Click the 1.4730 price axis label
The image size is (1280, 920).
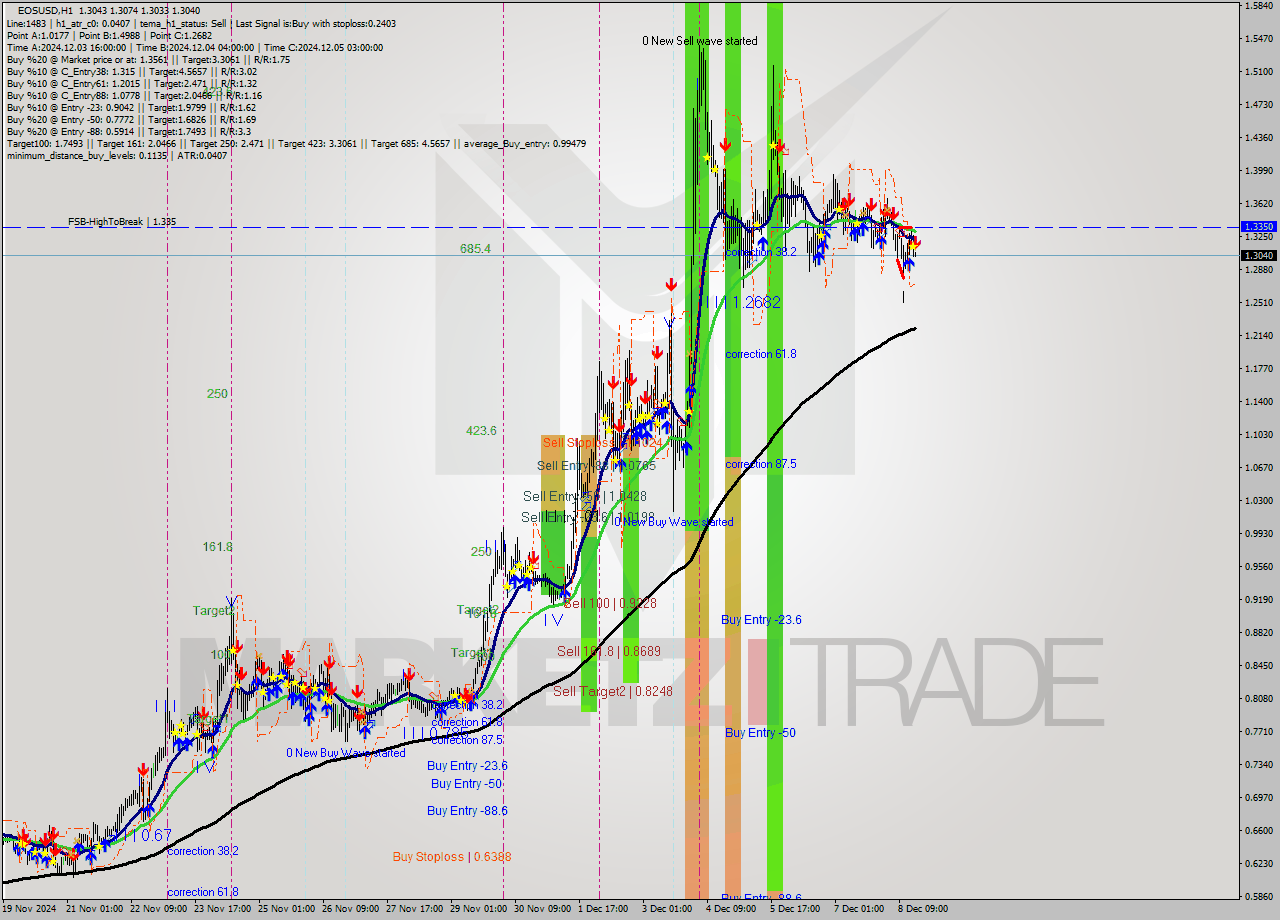click(1258, 104)
